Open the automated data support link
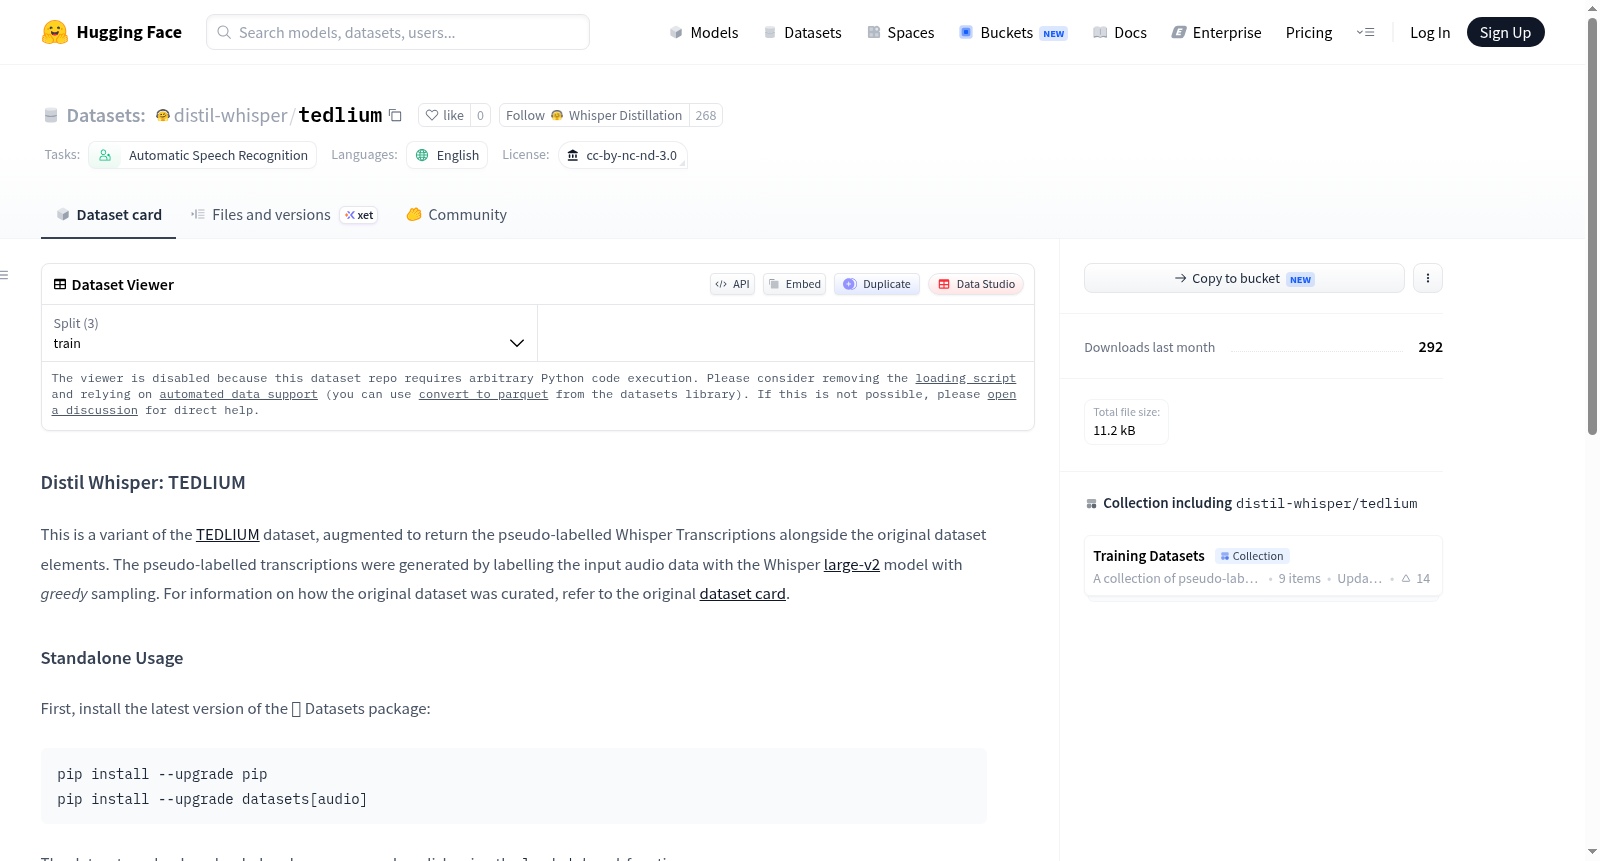Screen dimensions: 1600x861 point(238,395)
